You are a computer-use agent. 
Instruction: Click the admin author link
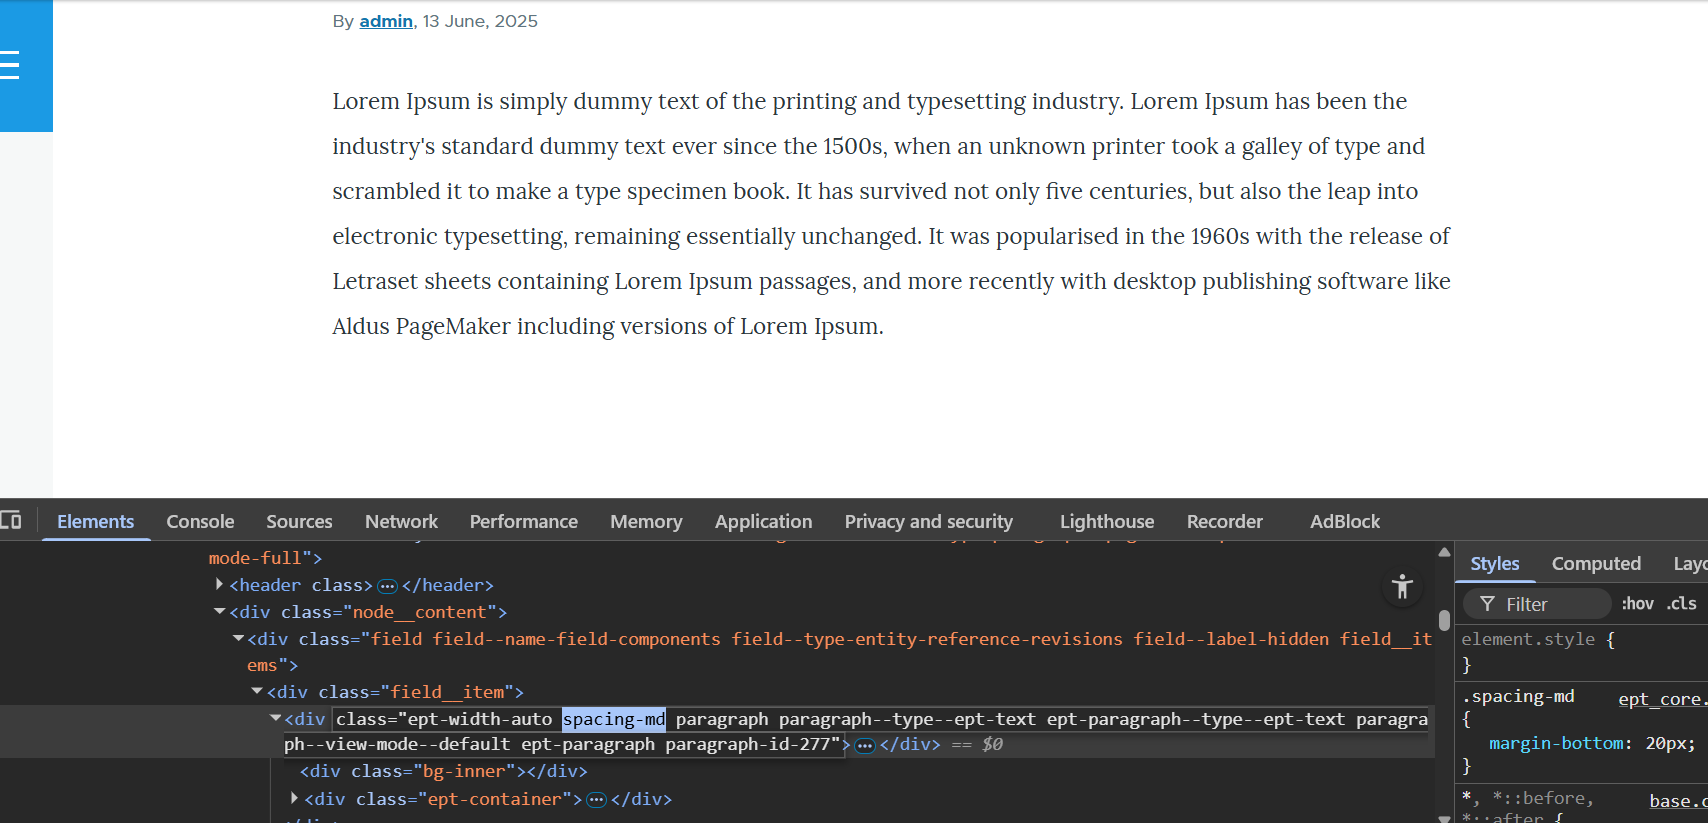386,21
